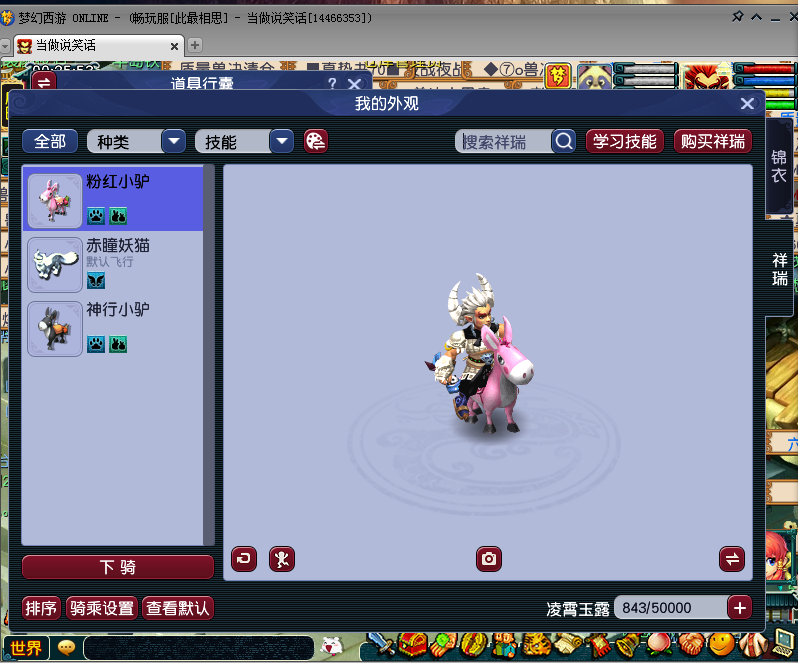Screen dimensions: 798x663
Task: Click the 查看默认 button
Action: (178, 608)
